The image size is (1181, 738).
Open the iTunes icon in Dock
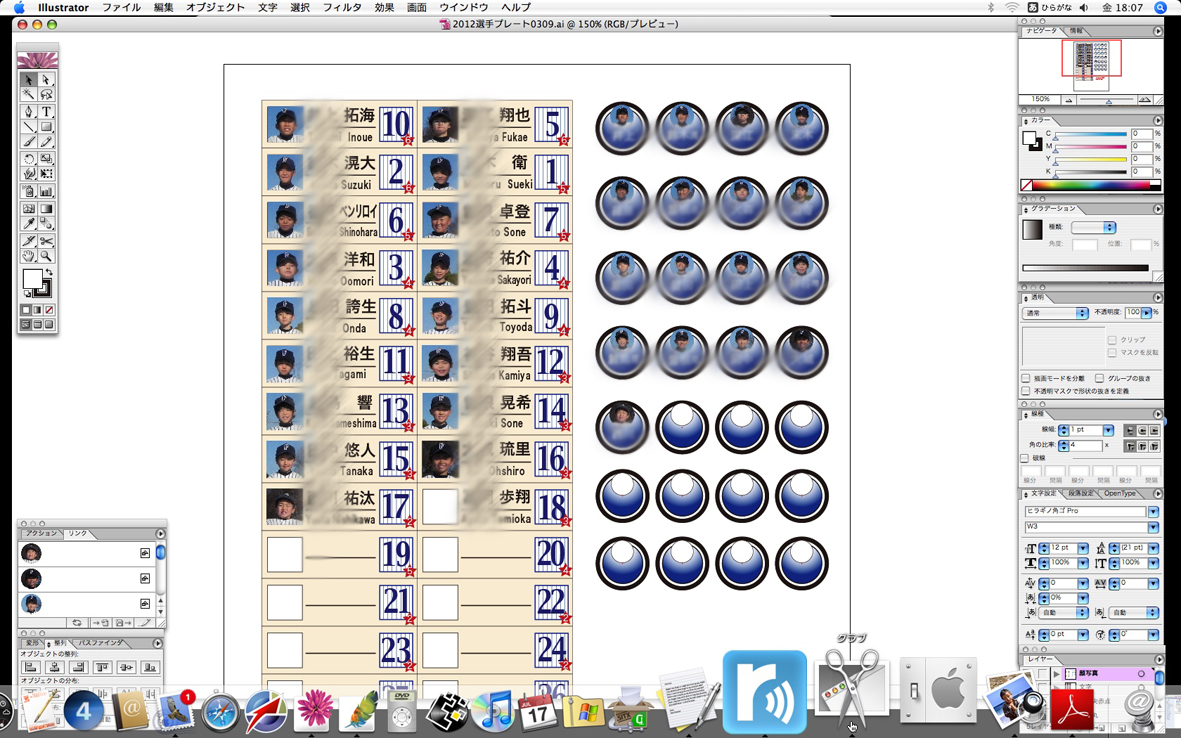493,711
